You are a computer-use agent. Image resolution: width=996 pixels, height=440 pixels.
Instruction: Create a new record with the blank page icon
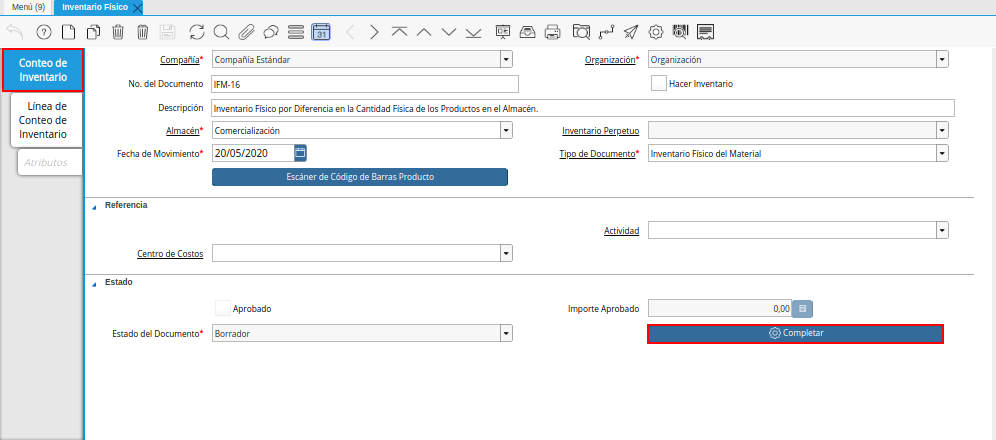coord(68,32)
